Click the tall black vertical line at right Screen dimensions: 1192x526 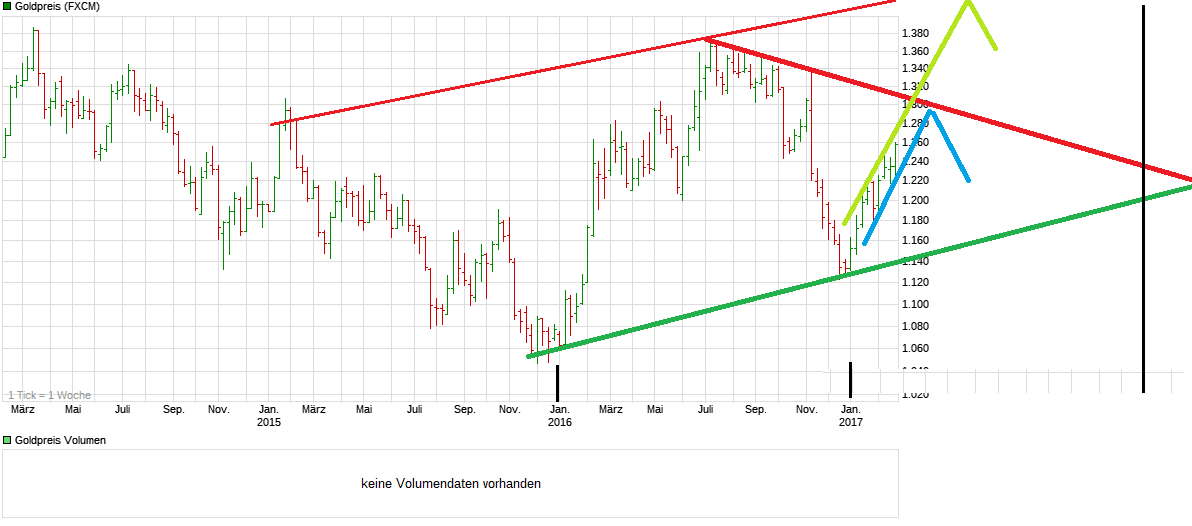pos(1143,200)
